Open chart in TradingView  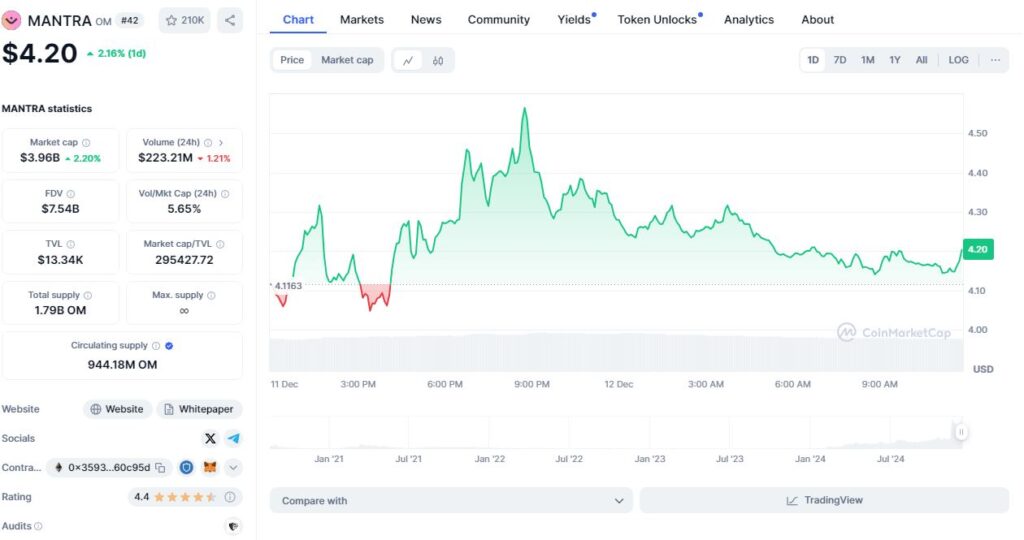pos(824,501)
